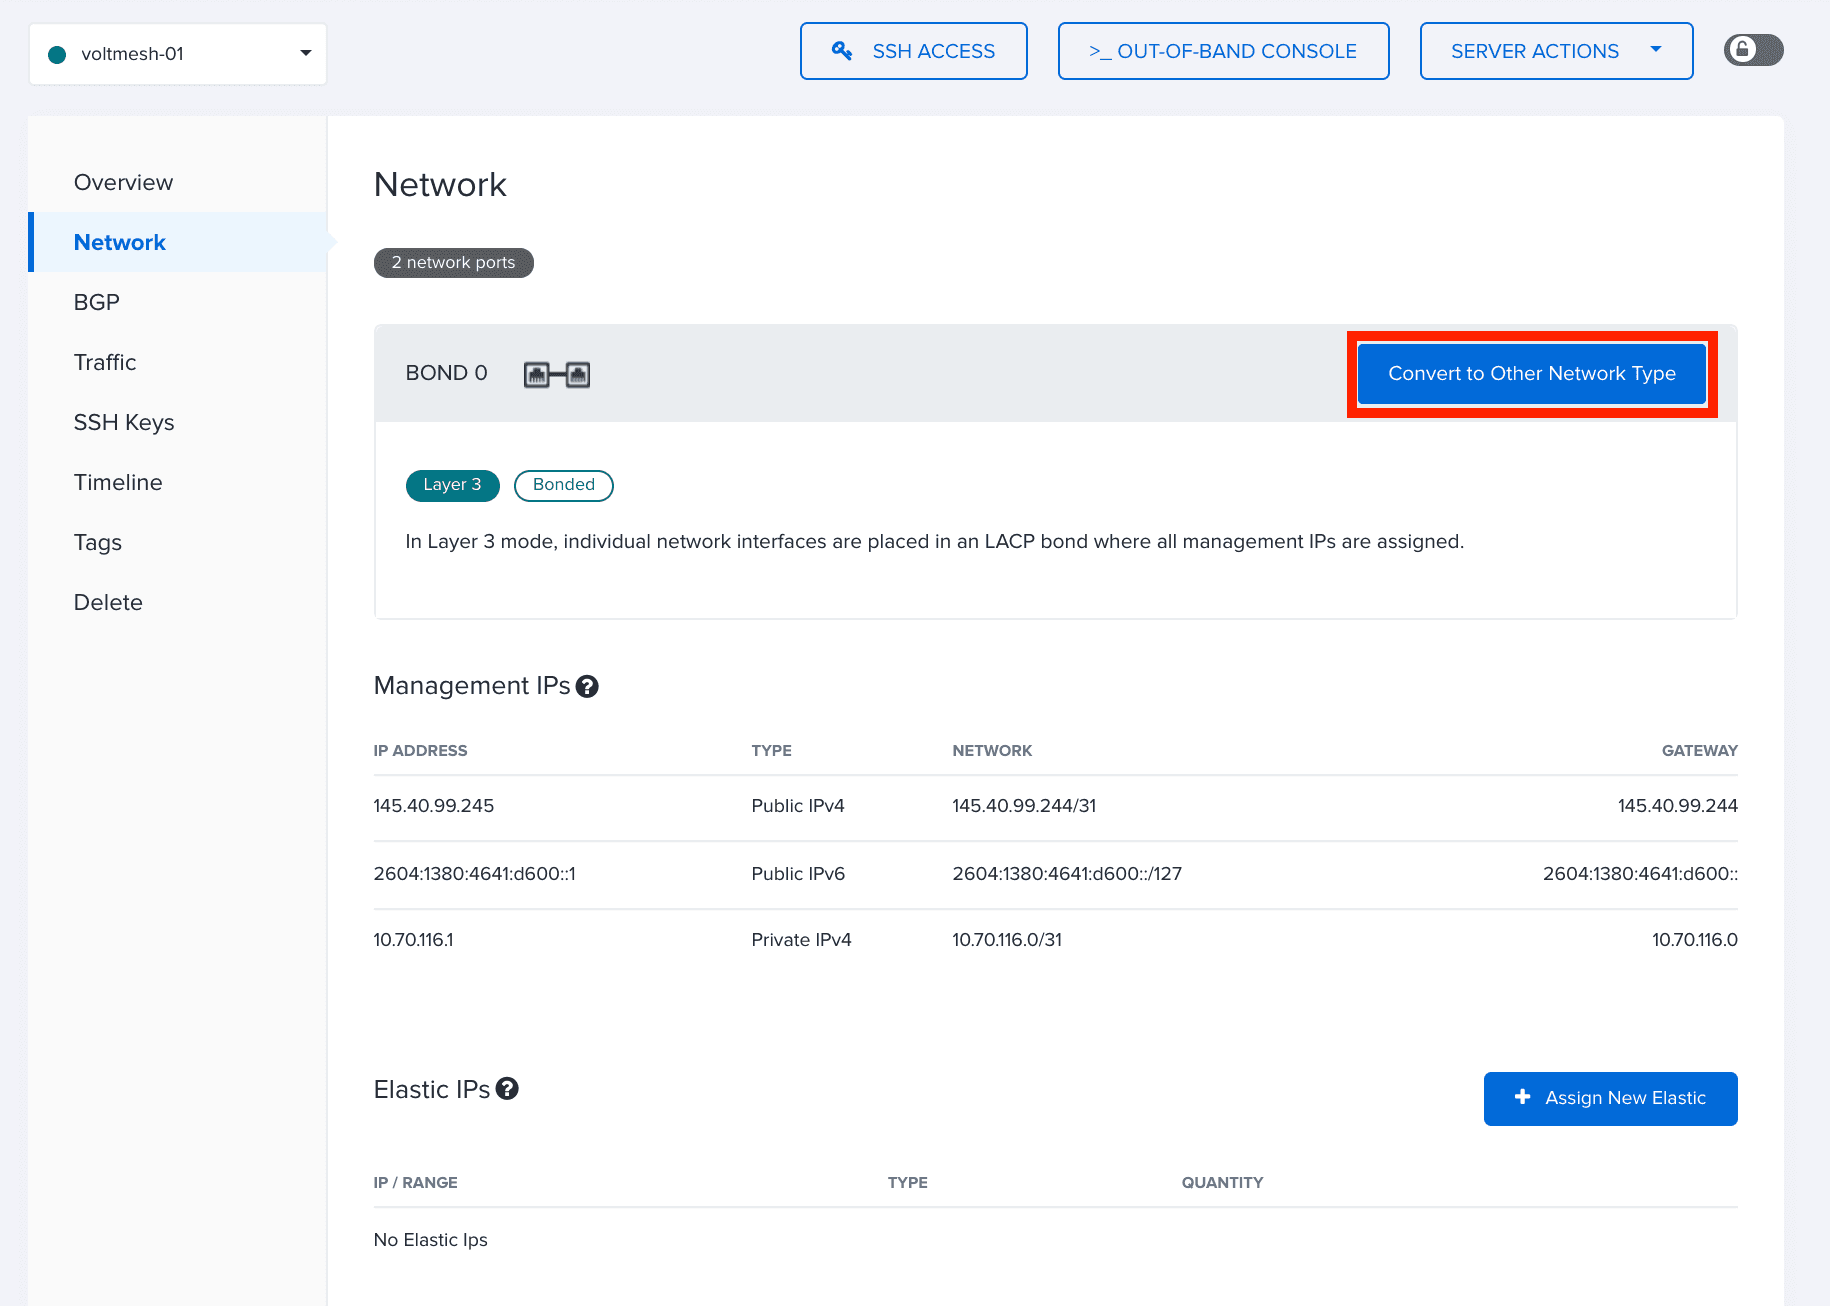Click the Public IPv4 type cell

tap(798, 806)
